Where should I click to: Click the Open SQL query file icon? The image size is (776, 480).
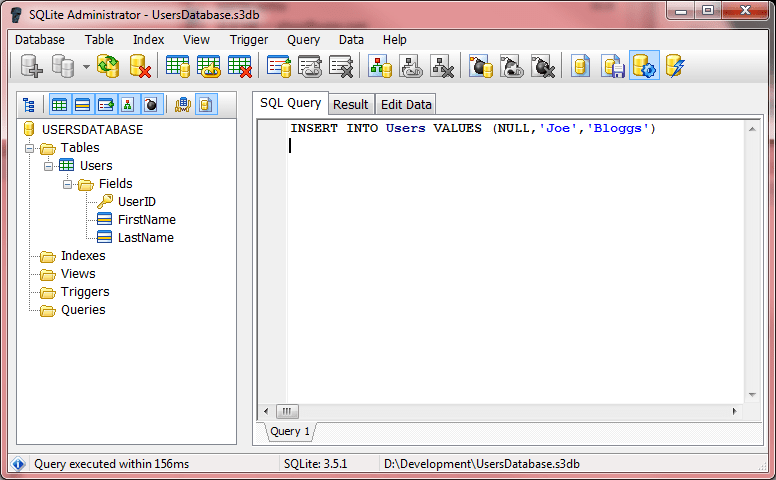click(x=581, y=66)
